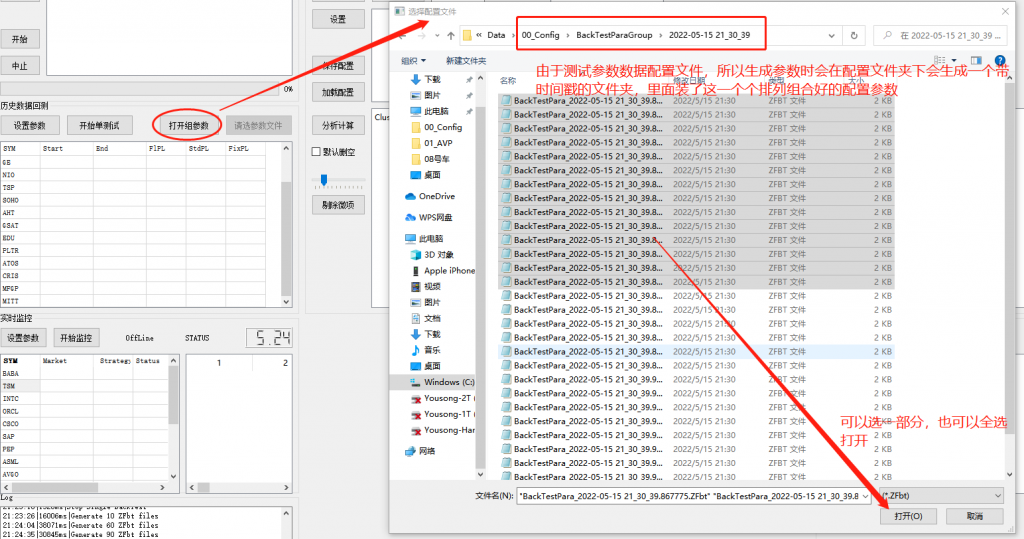The image size is (1024, 539).
Task: Click the 中止 button in main window
Action: pos(20,66)
